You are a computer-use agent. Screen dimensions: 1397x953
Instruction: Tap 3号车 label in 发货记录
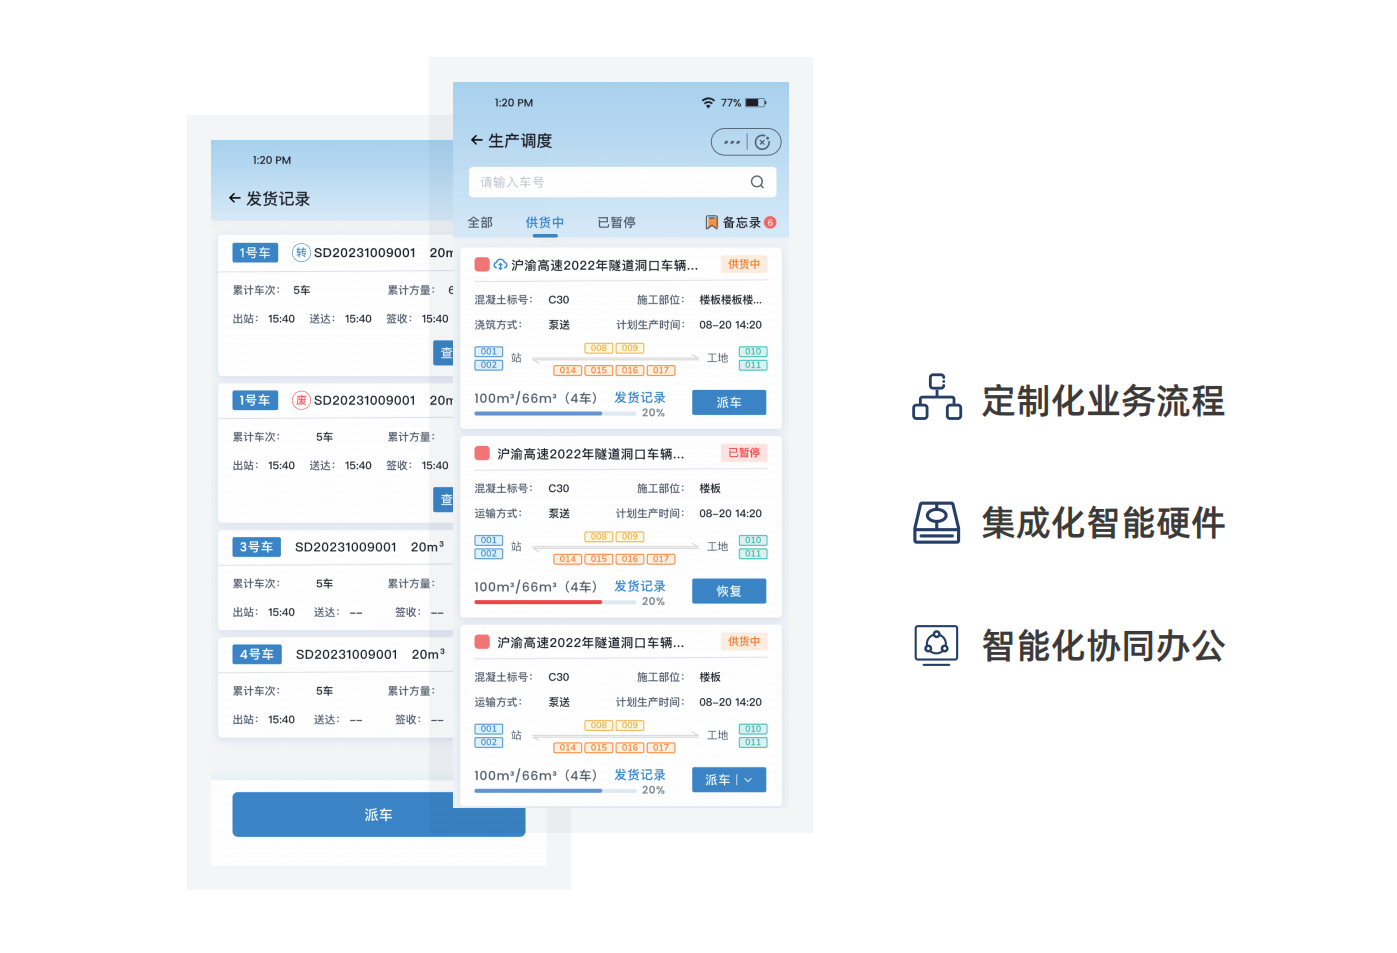pos(256,547)
